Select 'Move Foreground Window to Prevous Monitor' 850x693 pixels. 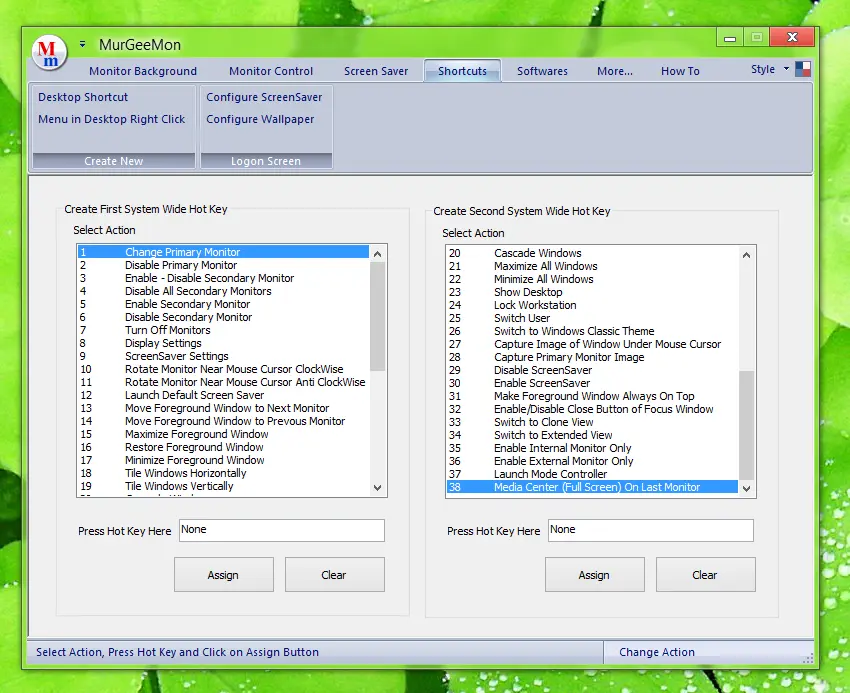pyautogui.click(x=223, y=421)
